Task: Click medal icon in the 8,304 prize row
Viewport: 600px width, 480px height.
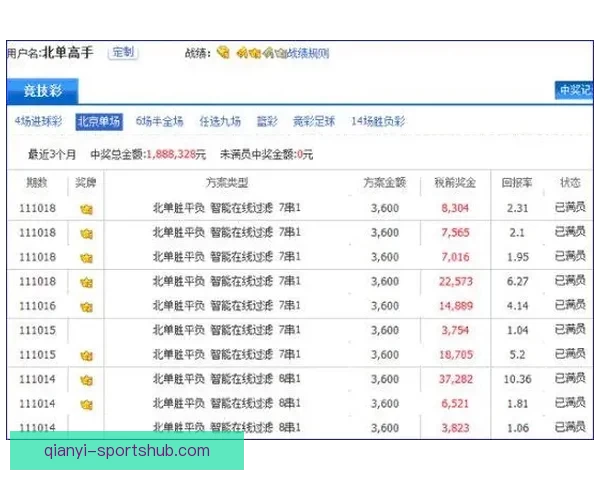Action: (86, 209)
